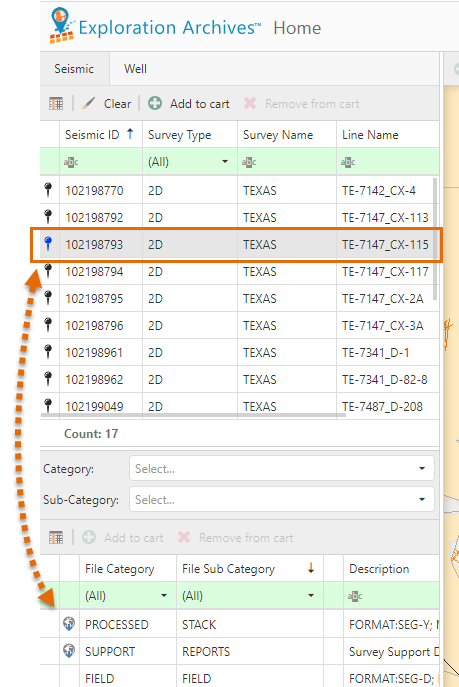Open the files grid column chooser icon
Viewport: 459px width, 687px height.
click(x=56, y=538)
